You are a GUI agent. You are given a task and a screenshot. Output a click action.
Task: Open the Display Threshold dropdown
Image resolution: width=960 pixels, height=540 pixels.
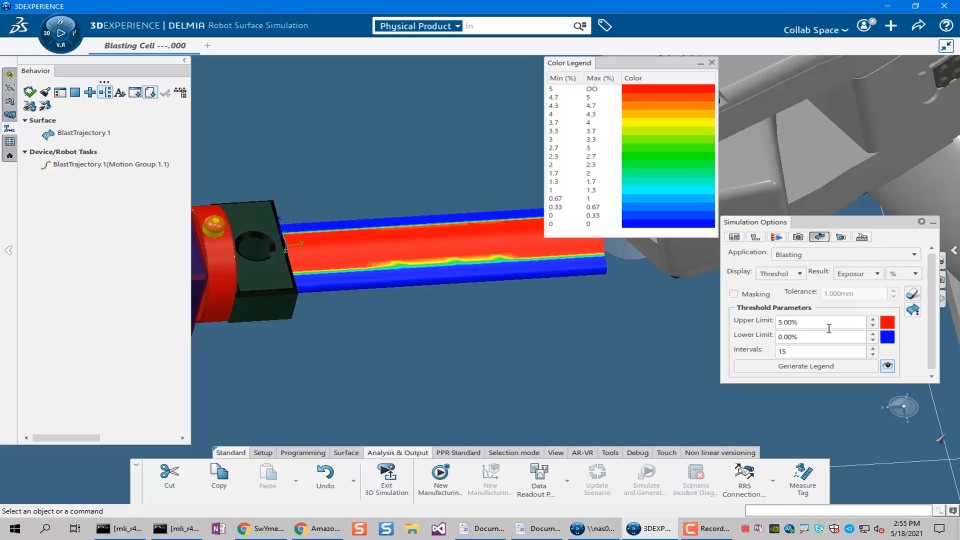[x=780, y=274]
